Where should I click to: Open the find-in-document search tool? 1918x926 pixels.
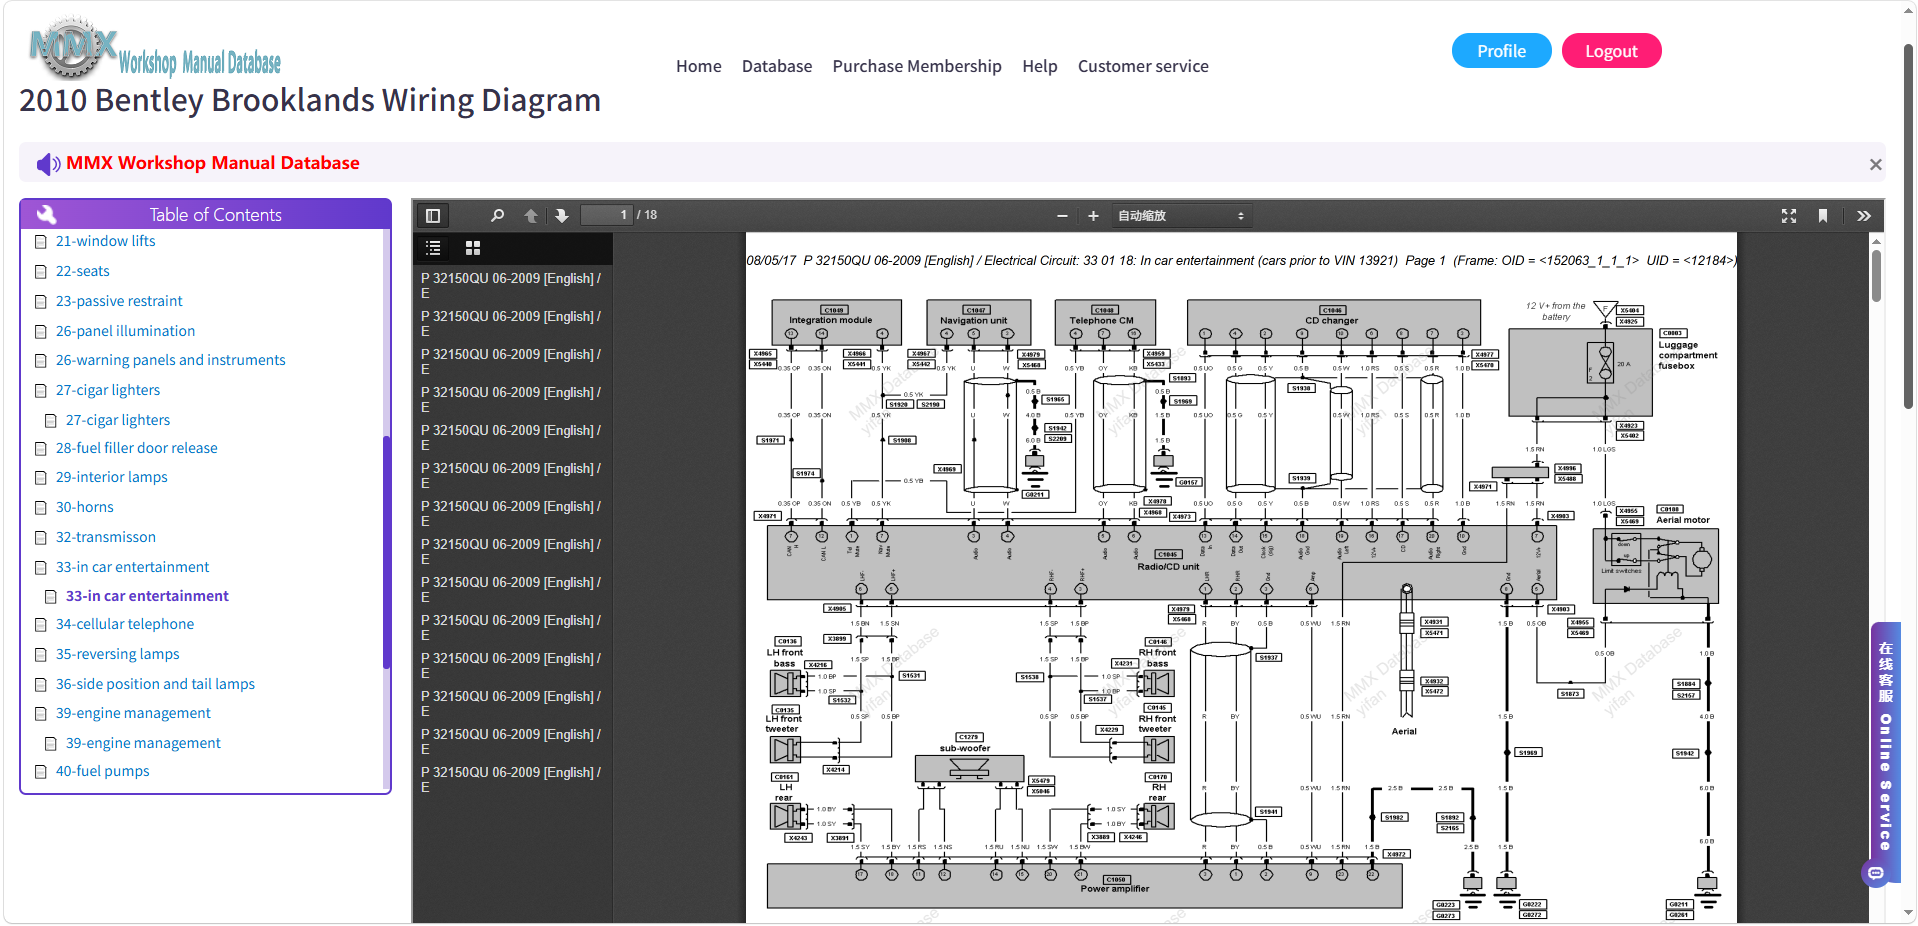tap(497, 216)
